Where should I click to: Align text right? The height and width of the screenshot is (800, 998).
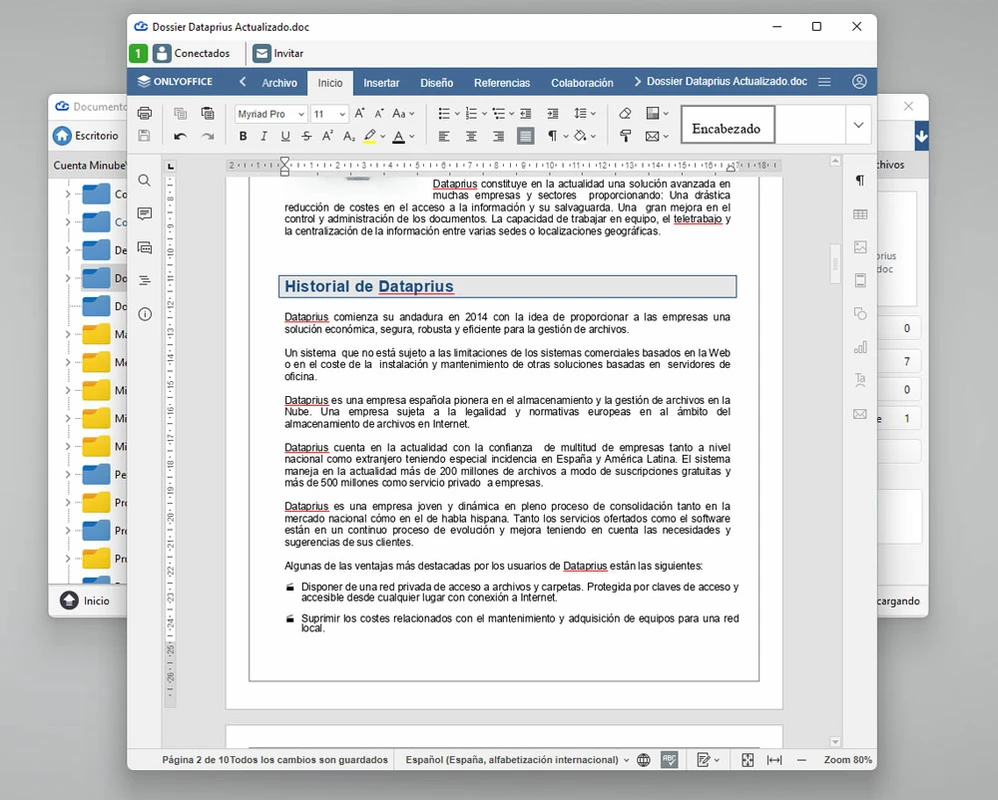[498, 136]
